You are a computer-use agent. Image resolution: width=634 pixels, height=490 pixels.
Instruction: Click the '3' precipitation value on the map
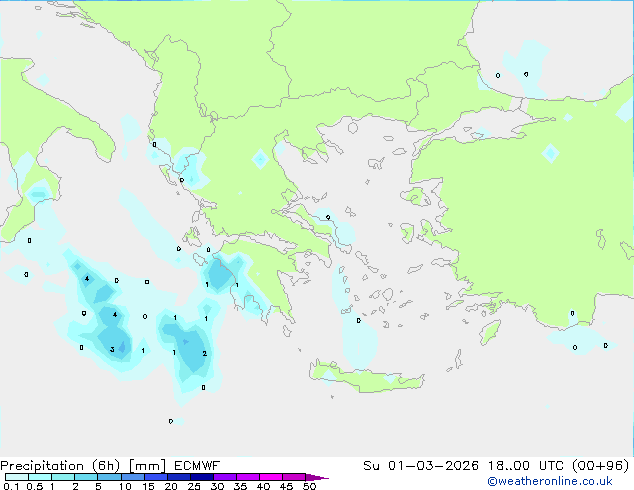[x=112, y=349]
